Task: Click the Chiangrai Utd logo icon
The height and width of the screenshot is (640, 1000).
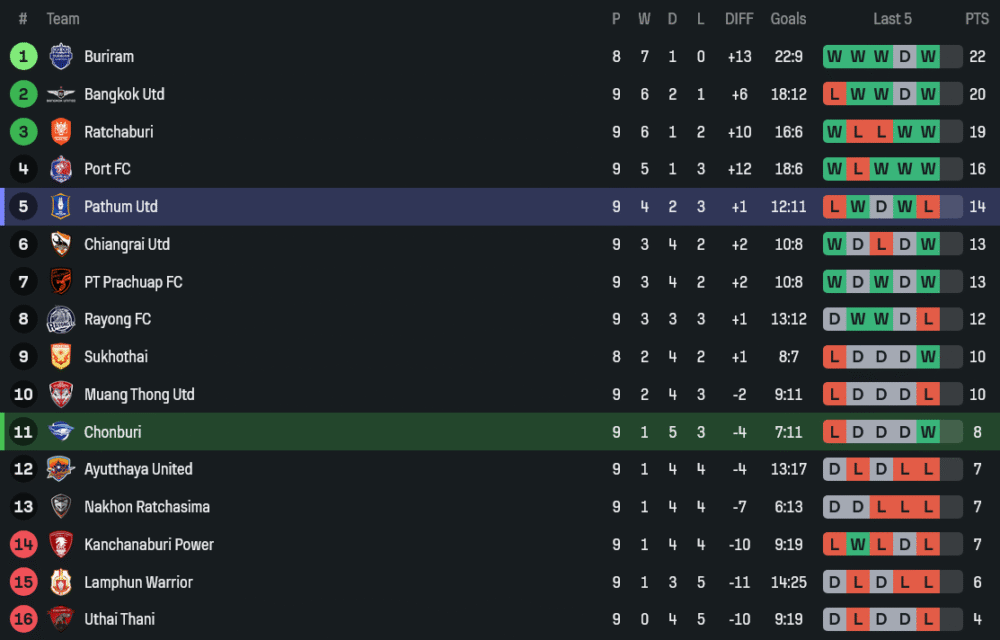Action: point(61,244)
